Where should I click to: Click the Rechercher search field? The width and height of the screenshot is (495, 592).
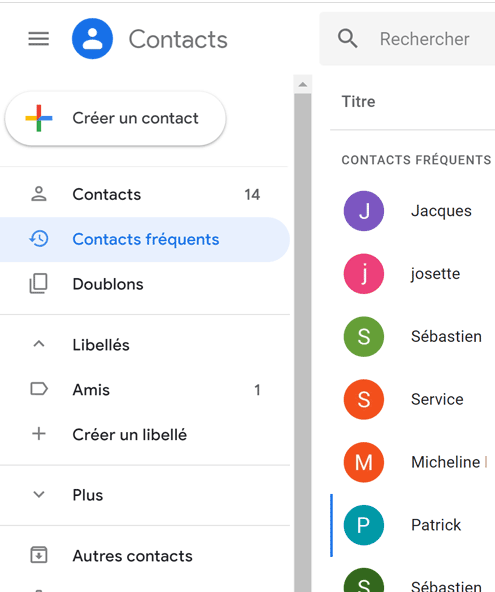click(x=407, y=39)
